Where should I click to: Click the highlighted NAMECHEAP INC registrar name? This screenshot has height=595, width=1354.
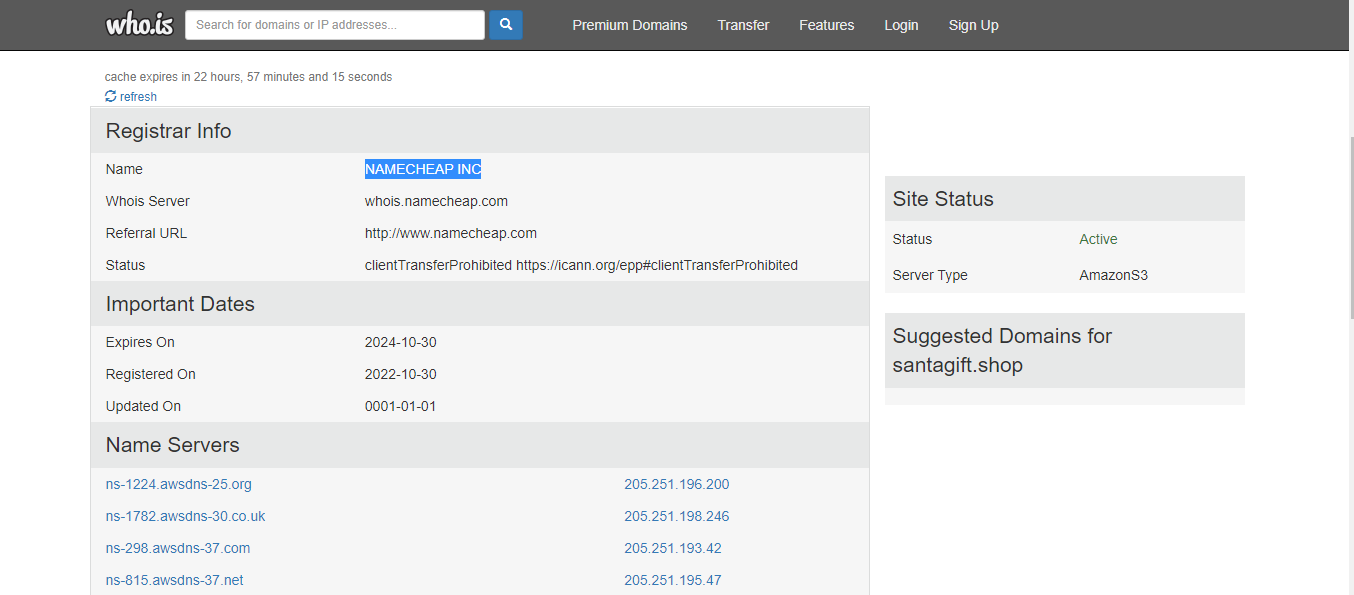(423, 169)
